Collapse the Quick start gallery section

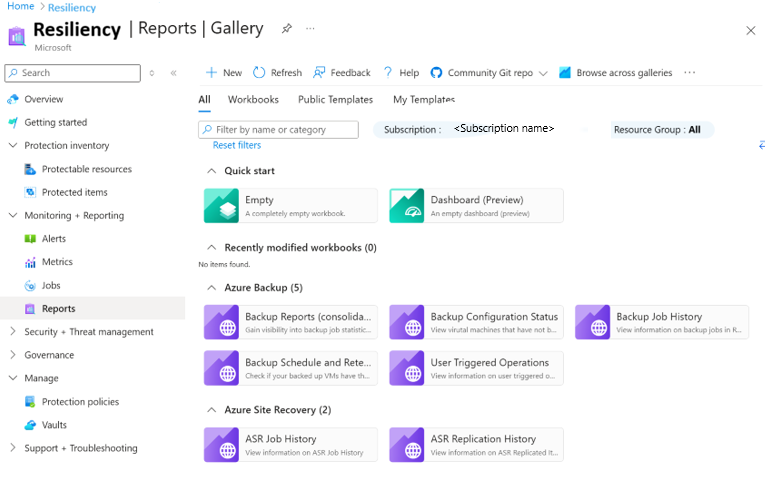tap(212, 171)
